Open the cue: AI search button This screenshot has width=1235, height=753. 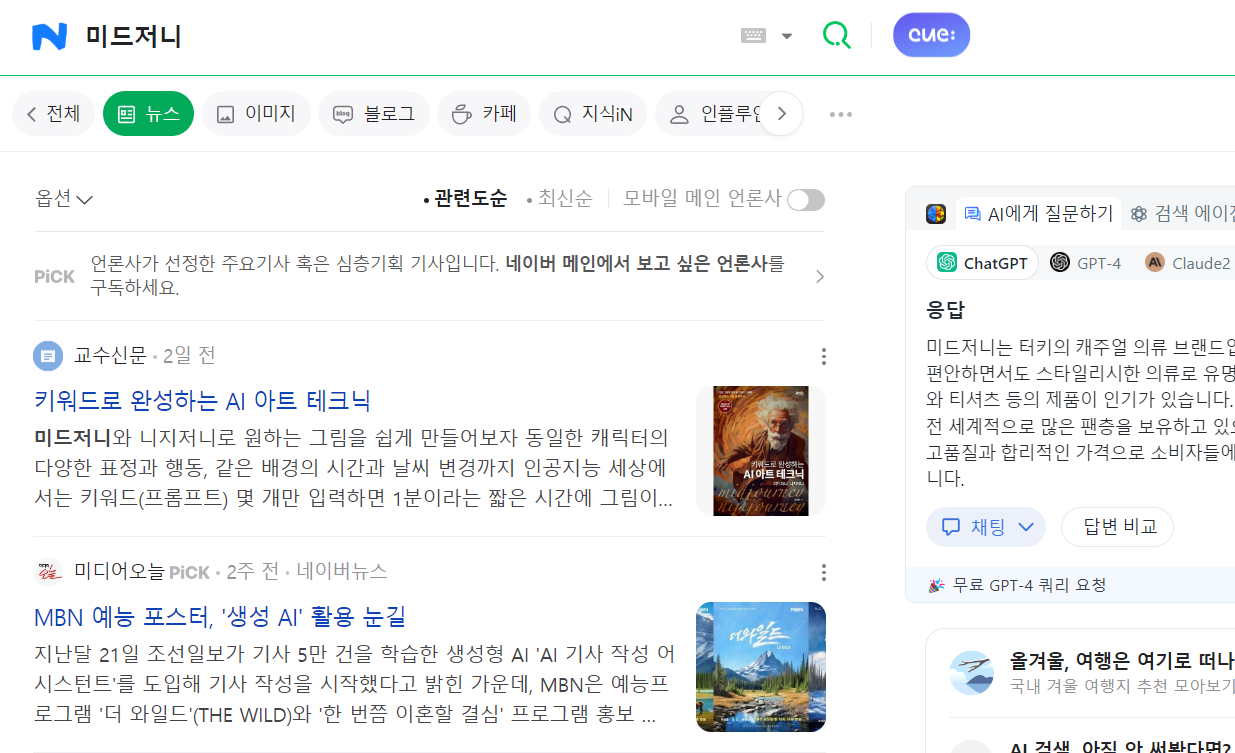click(931, 35)
